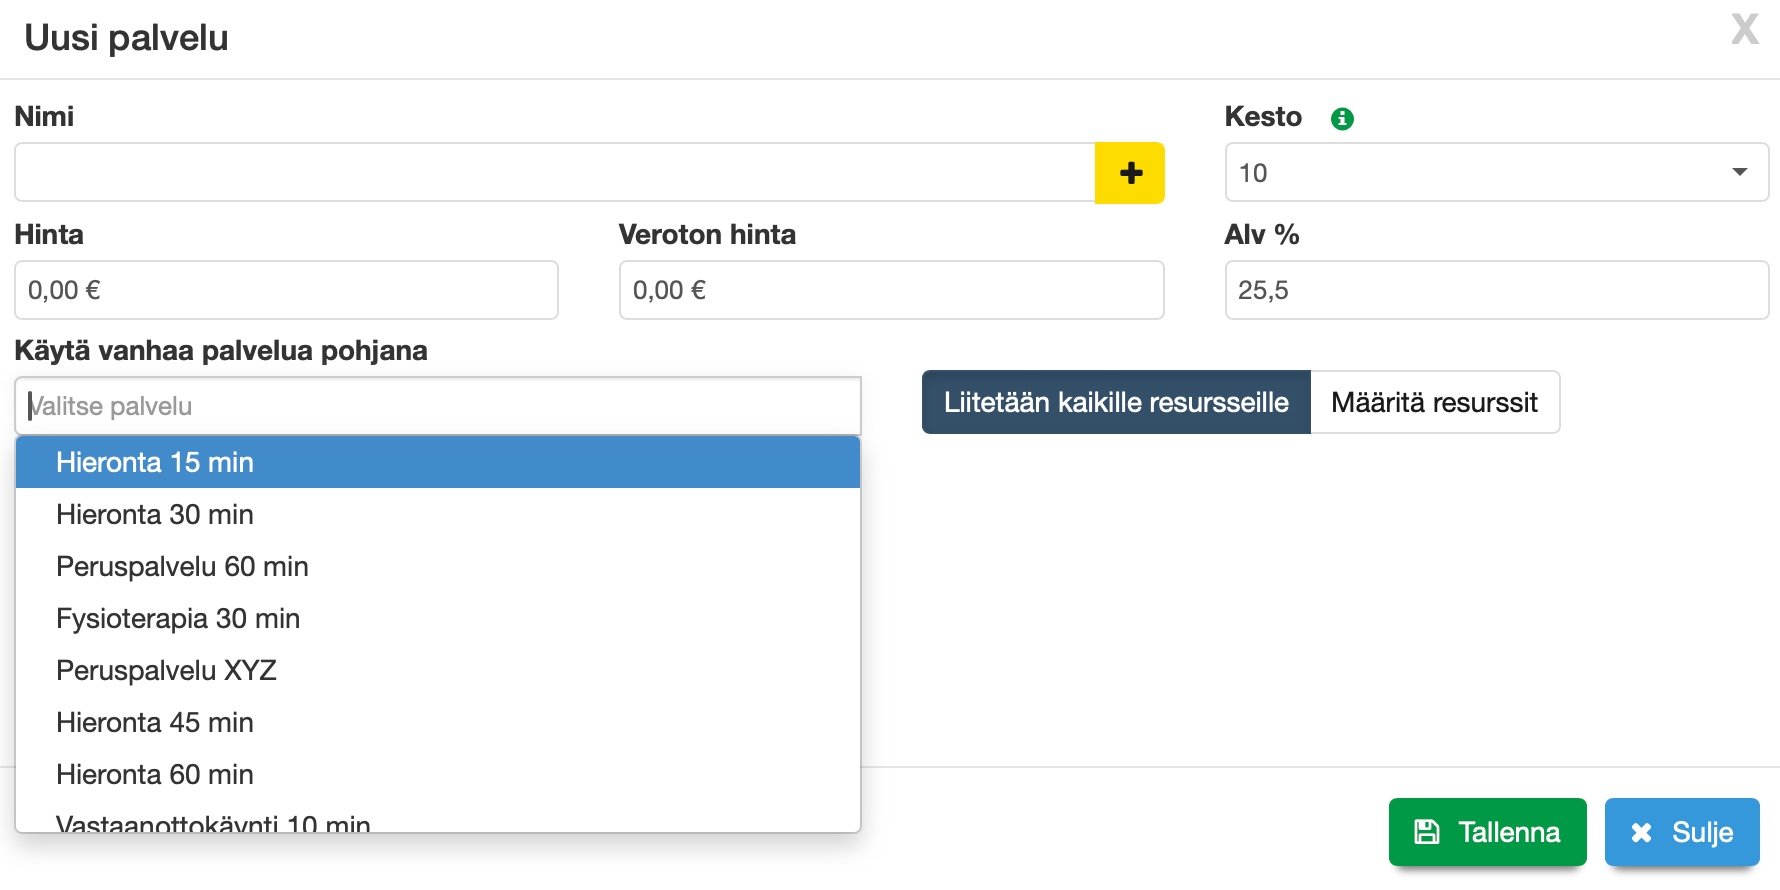Enable Liitetään kaikille resursseille toggle
The image size is (1780, 890).
click(1116, 402)
